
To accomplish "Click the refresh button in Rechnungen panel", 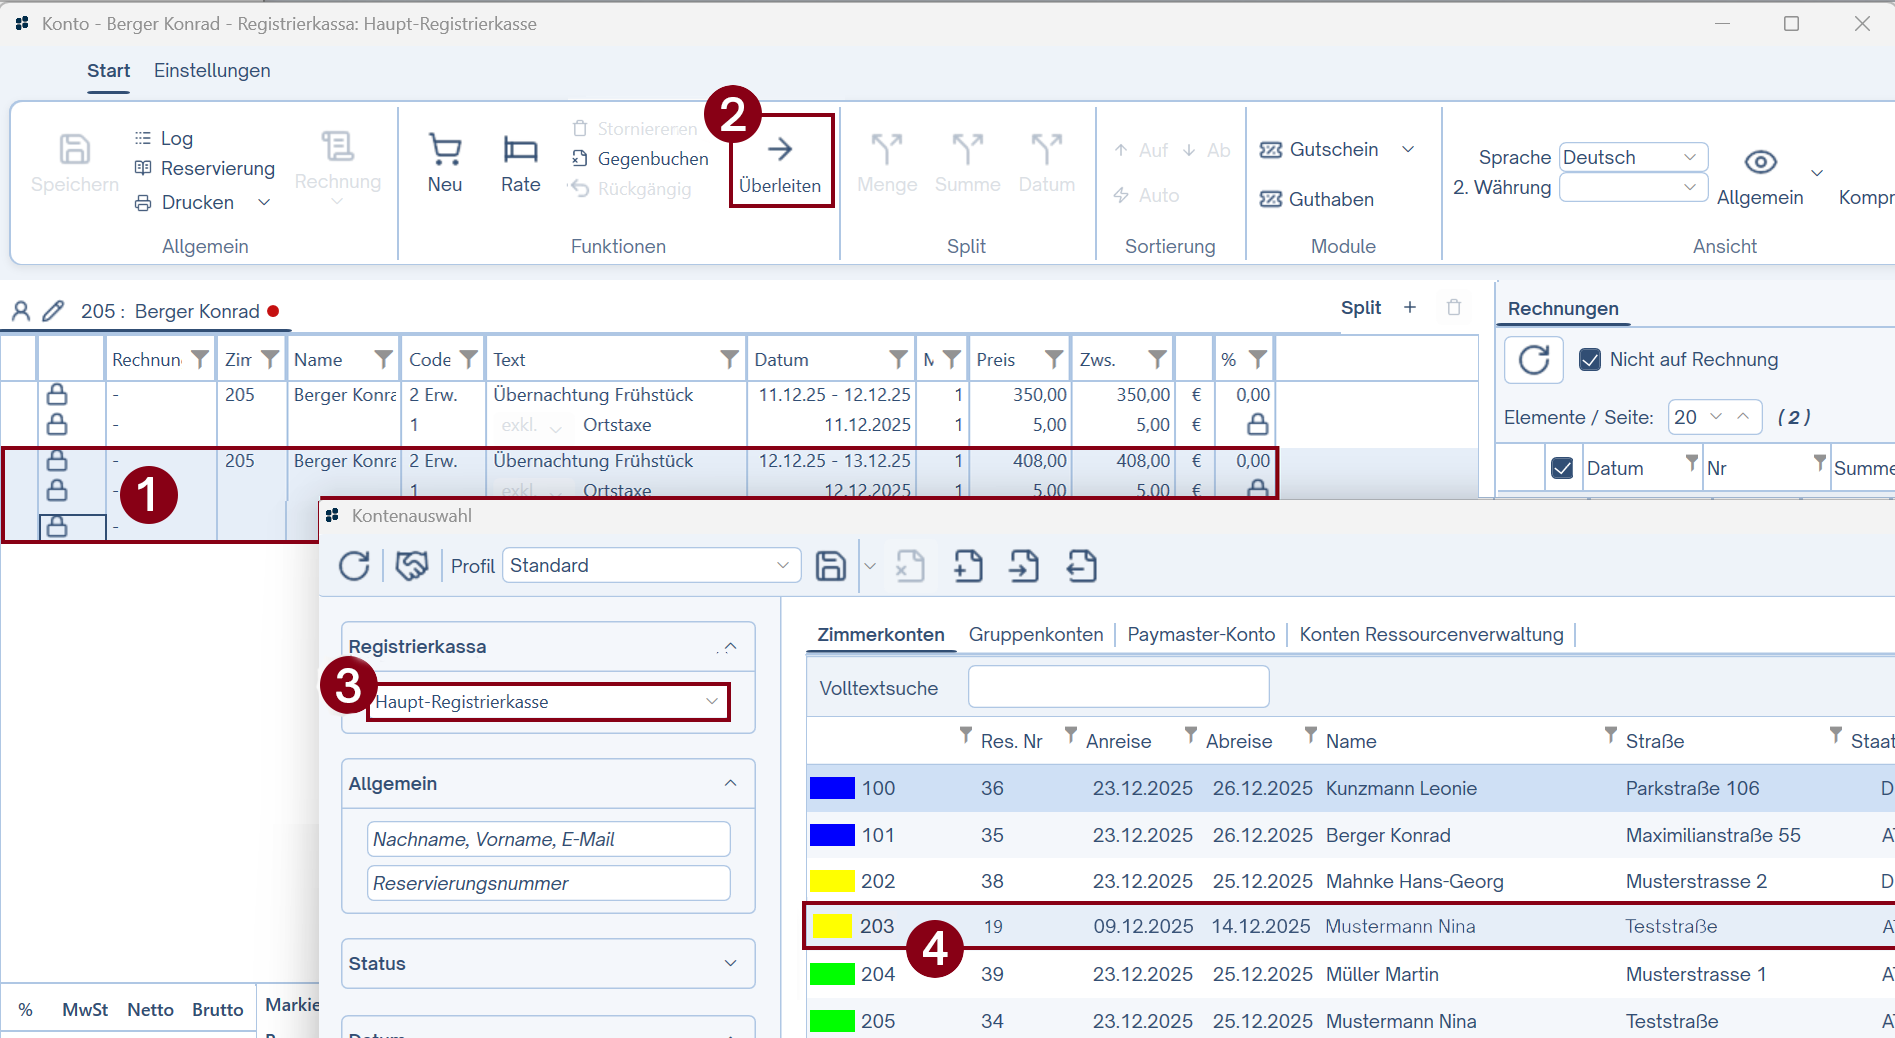I will [1534, 360].
